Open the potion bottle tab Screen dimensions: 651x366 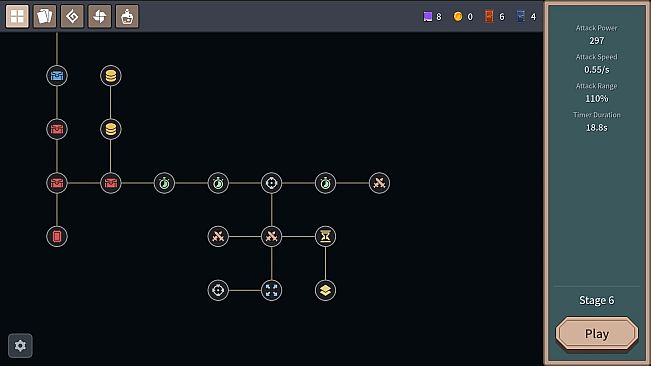127,17
